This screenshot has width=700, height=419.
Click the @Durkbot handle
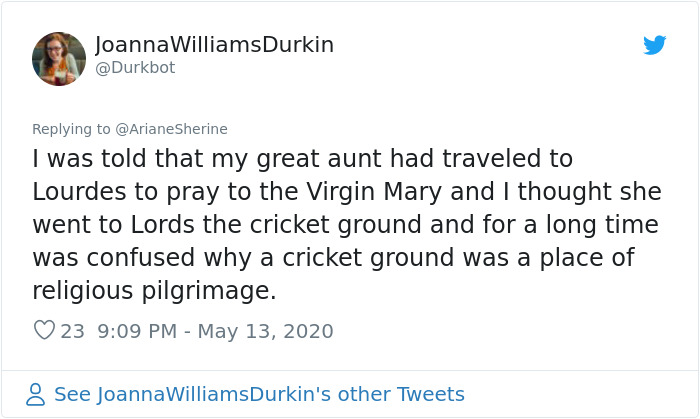pos(137,68)
